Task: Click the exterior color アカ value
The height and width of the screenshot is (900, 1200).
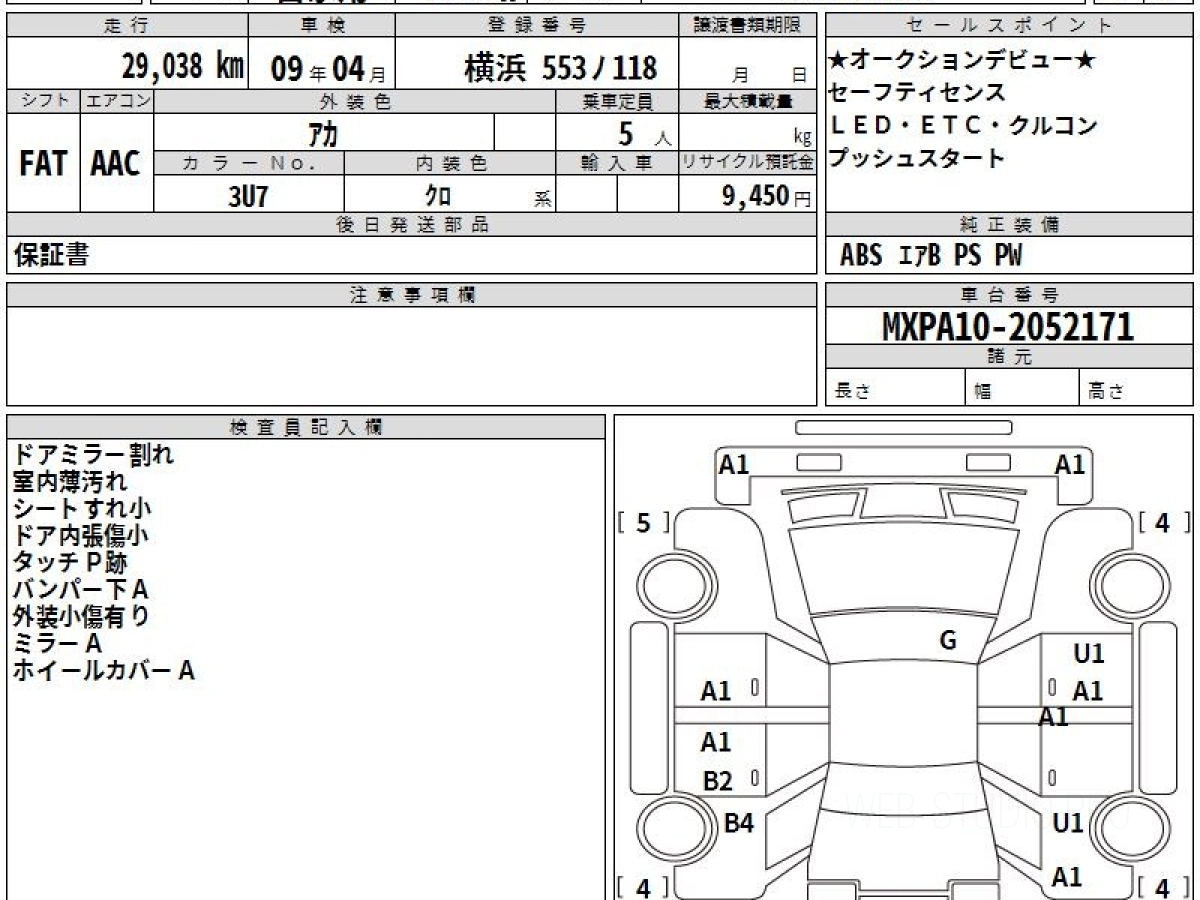Action: coord(323,132)
